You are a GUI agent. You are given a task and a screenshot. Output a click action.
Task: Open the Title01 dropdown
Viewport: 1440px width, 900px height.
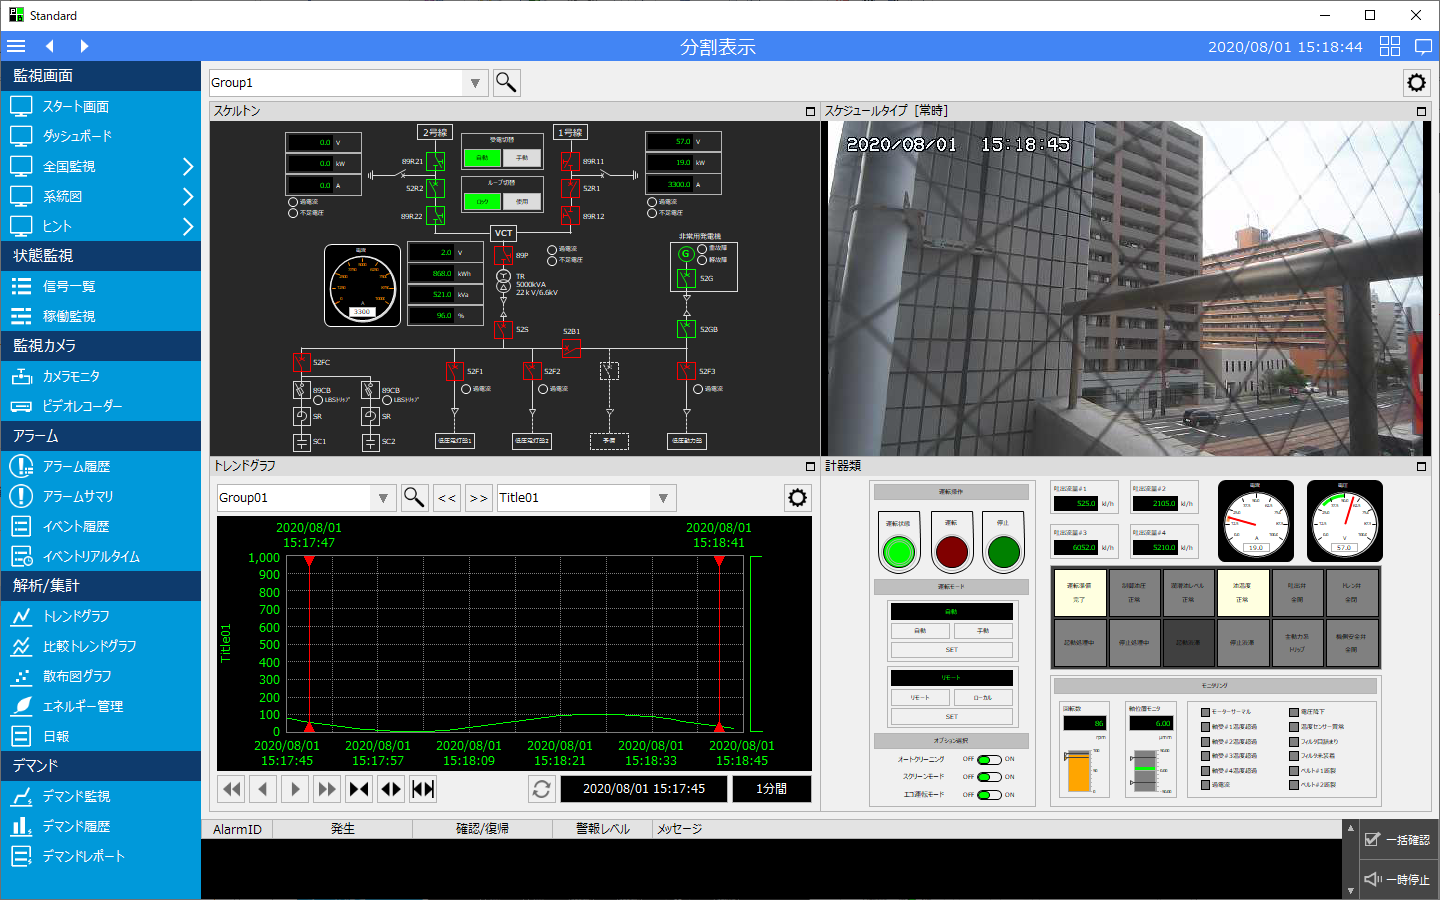click(663, 498)
